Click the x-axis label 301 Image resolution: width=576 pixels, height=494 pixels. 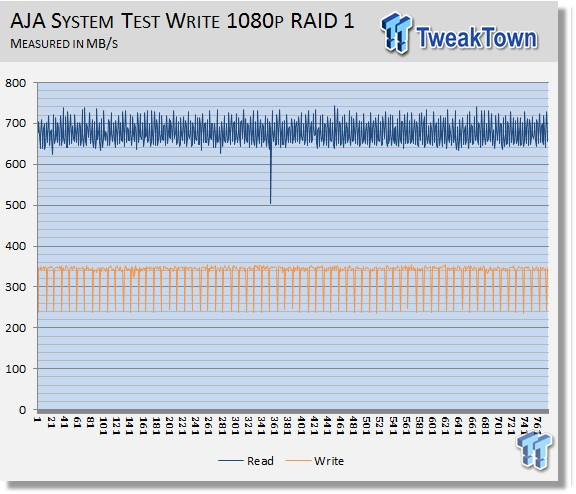(x=235, y=426)
